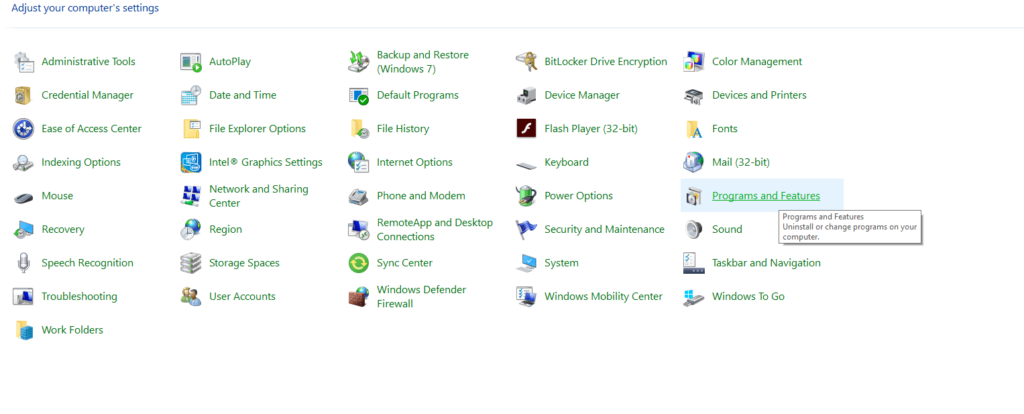1024x414 pixels.
Task: Open the Taskbar and Navigation link
Action: pyautogui.click(x=766, y=263)
